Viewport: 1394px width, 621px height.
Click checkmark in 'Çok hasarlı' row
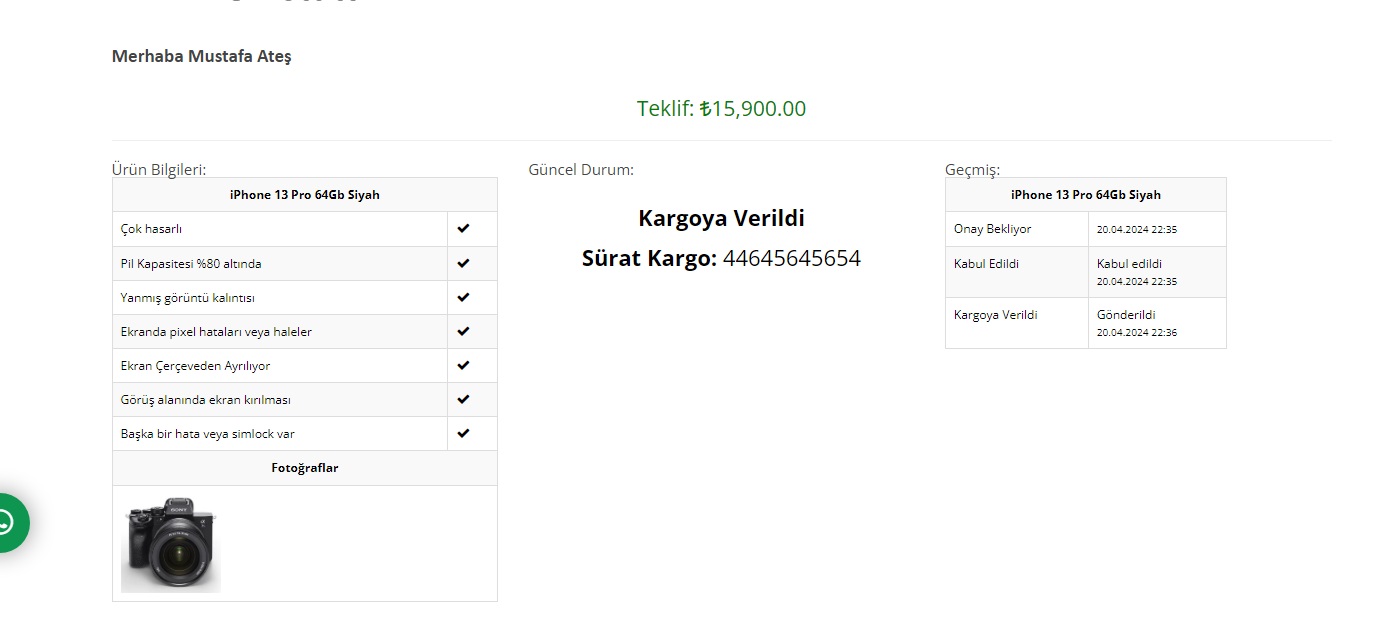click(x=463, y=229)
